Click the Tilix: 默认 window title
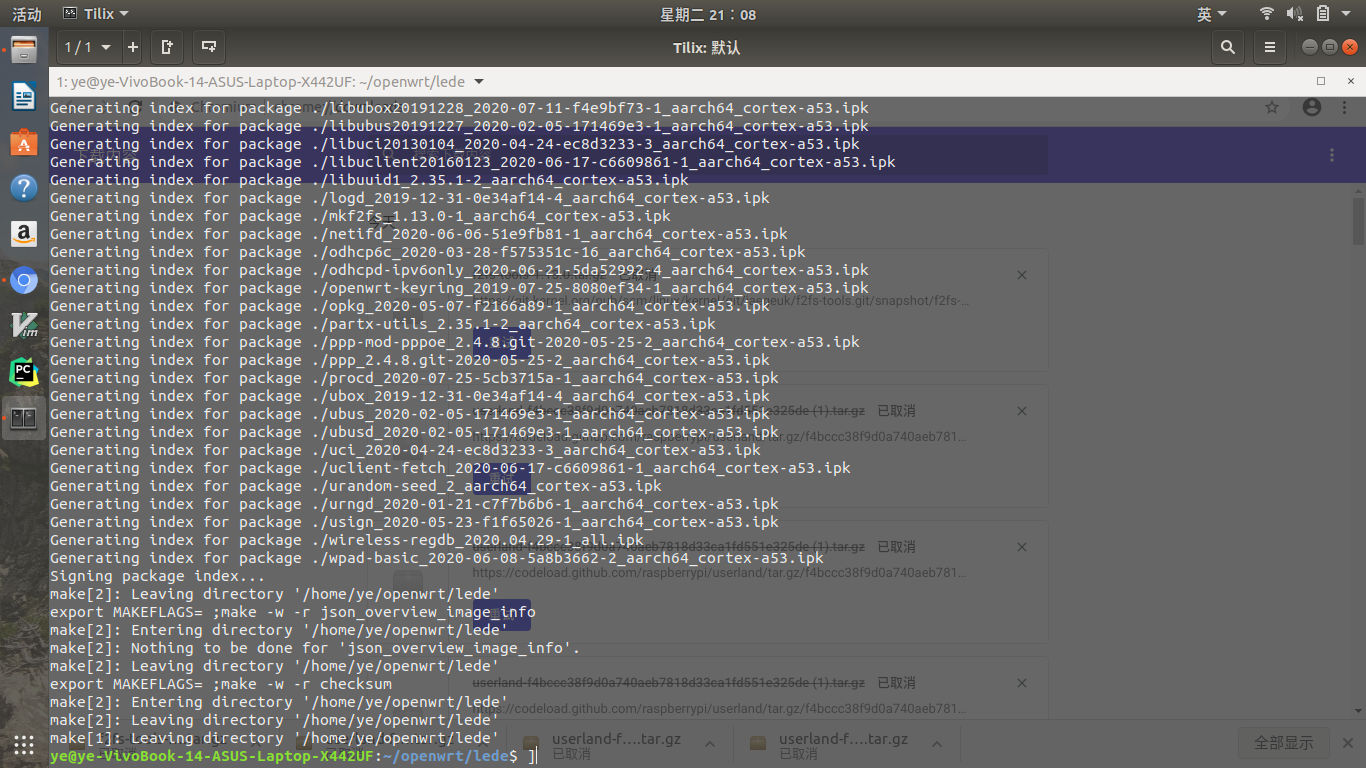The height and width of the screenshot is (768, 1366). pos(707,47)
